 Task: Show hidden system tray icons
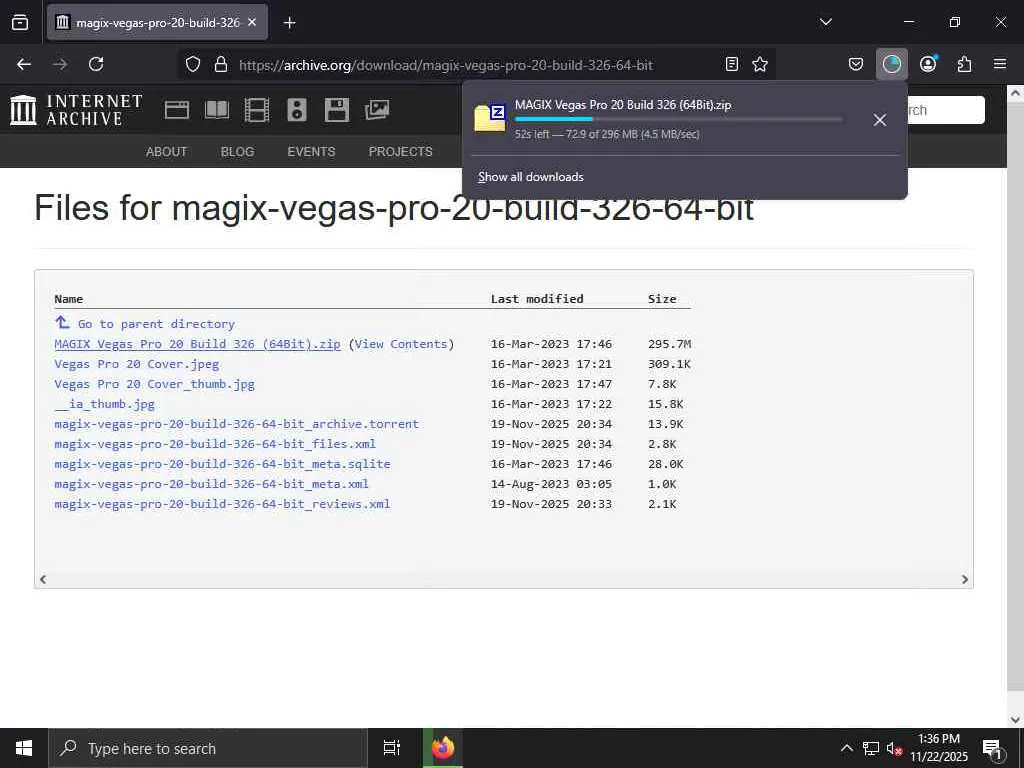[x=846, y=748]
